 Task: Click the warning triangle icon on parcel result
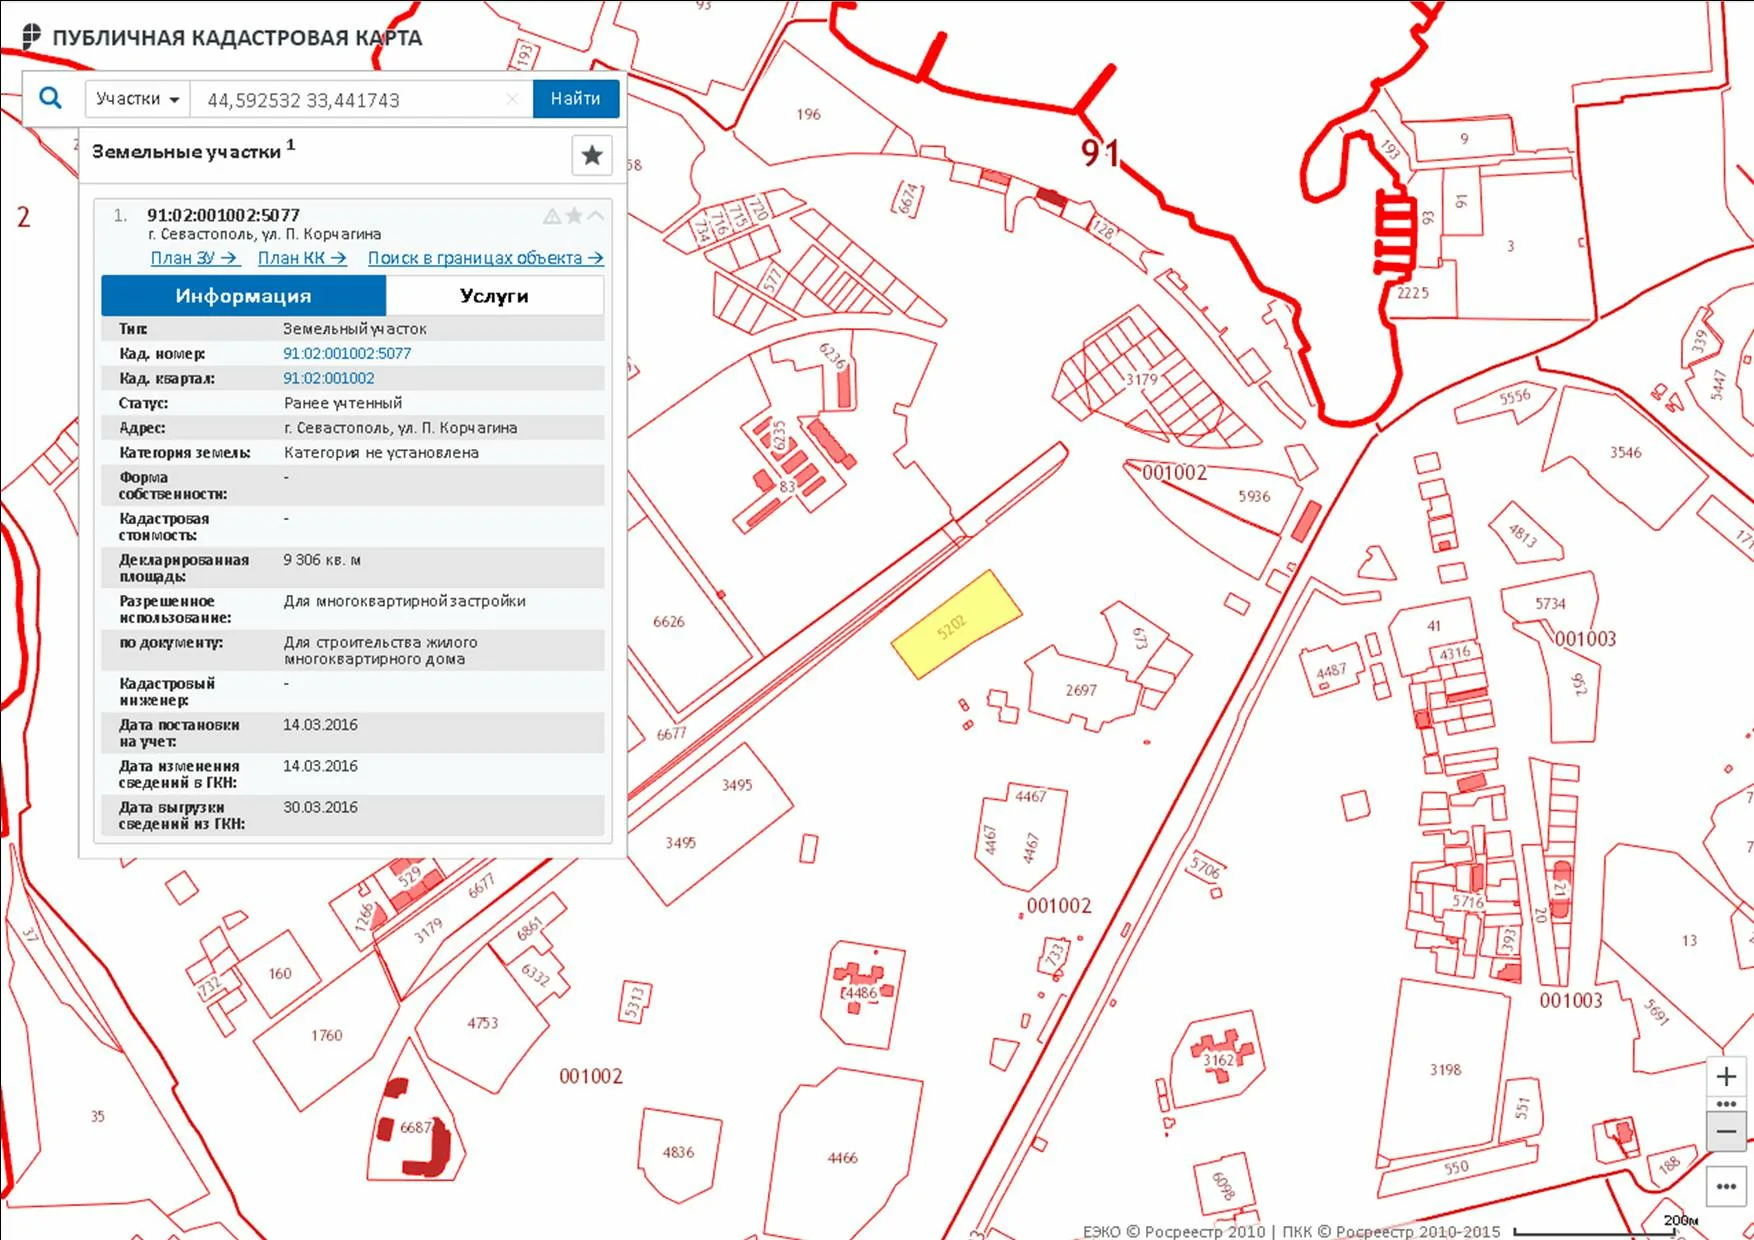point(552,216)
